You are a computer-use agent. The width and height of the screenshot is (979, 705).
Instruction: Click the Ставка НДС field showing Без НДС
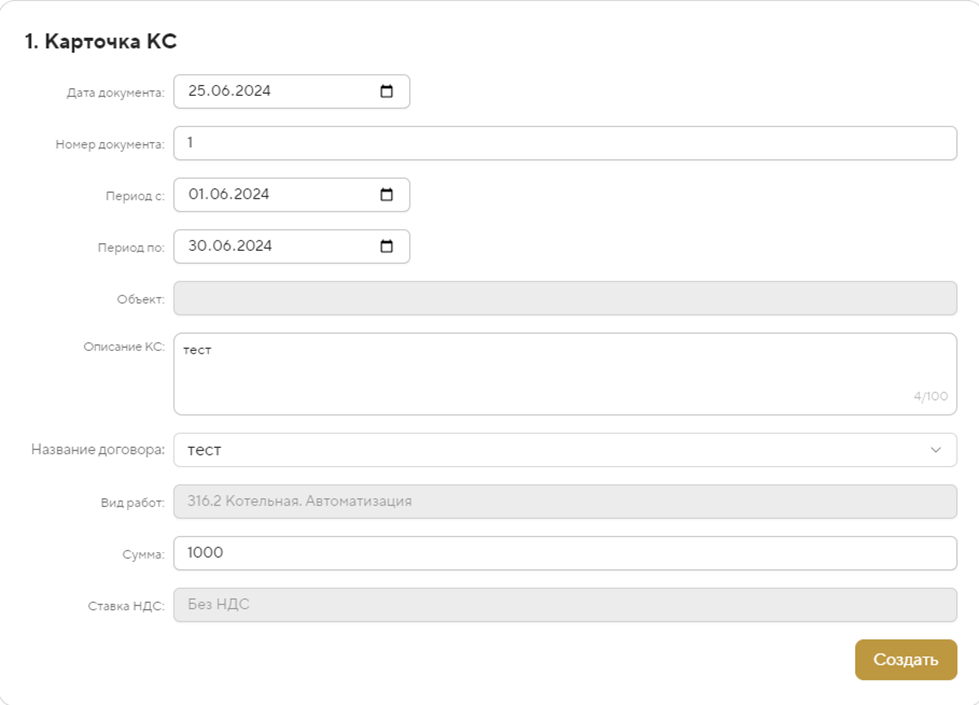(565, 604)
